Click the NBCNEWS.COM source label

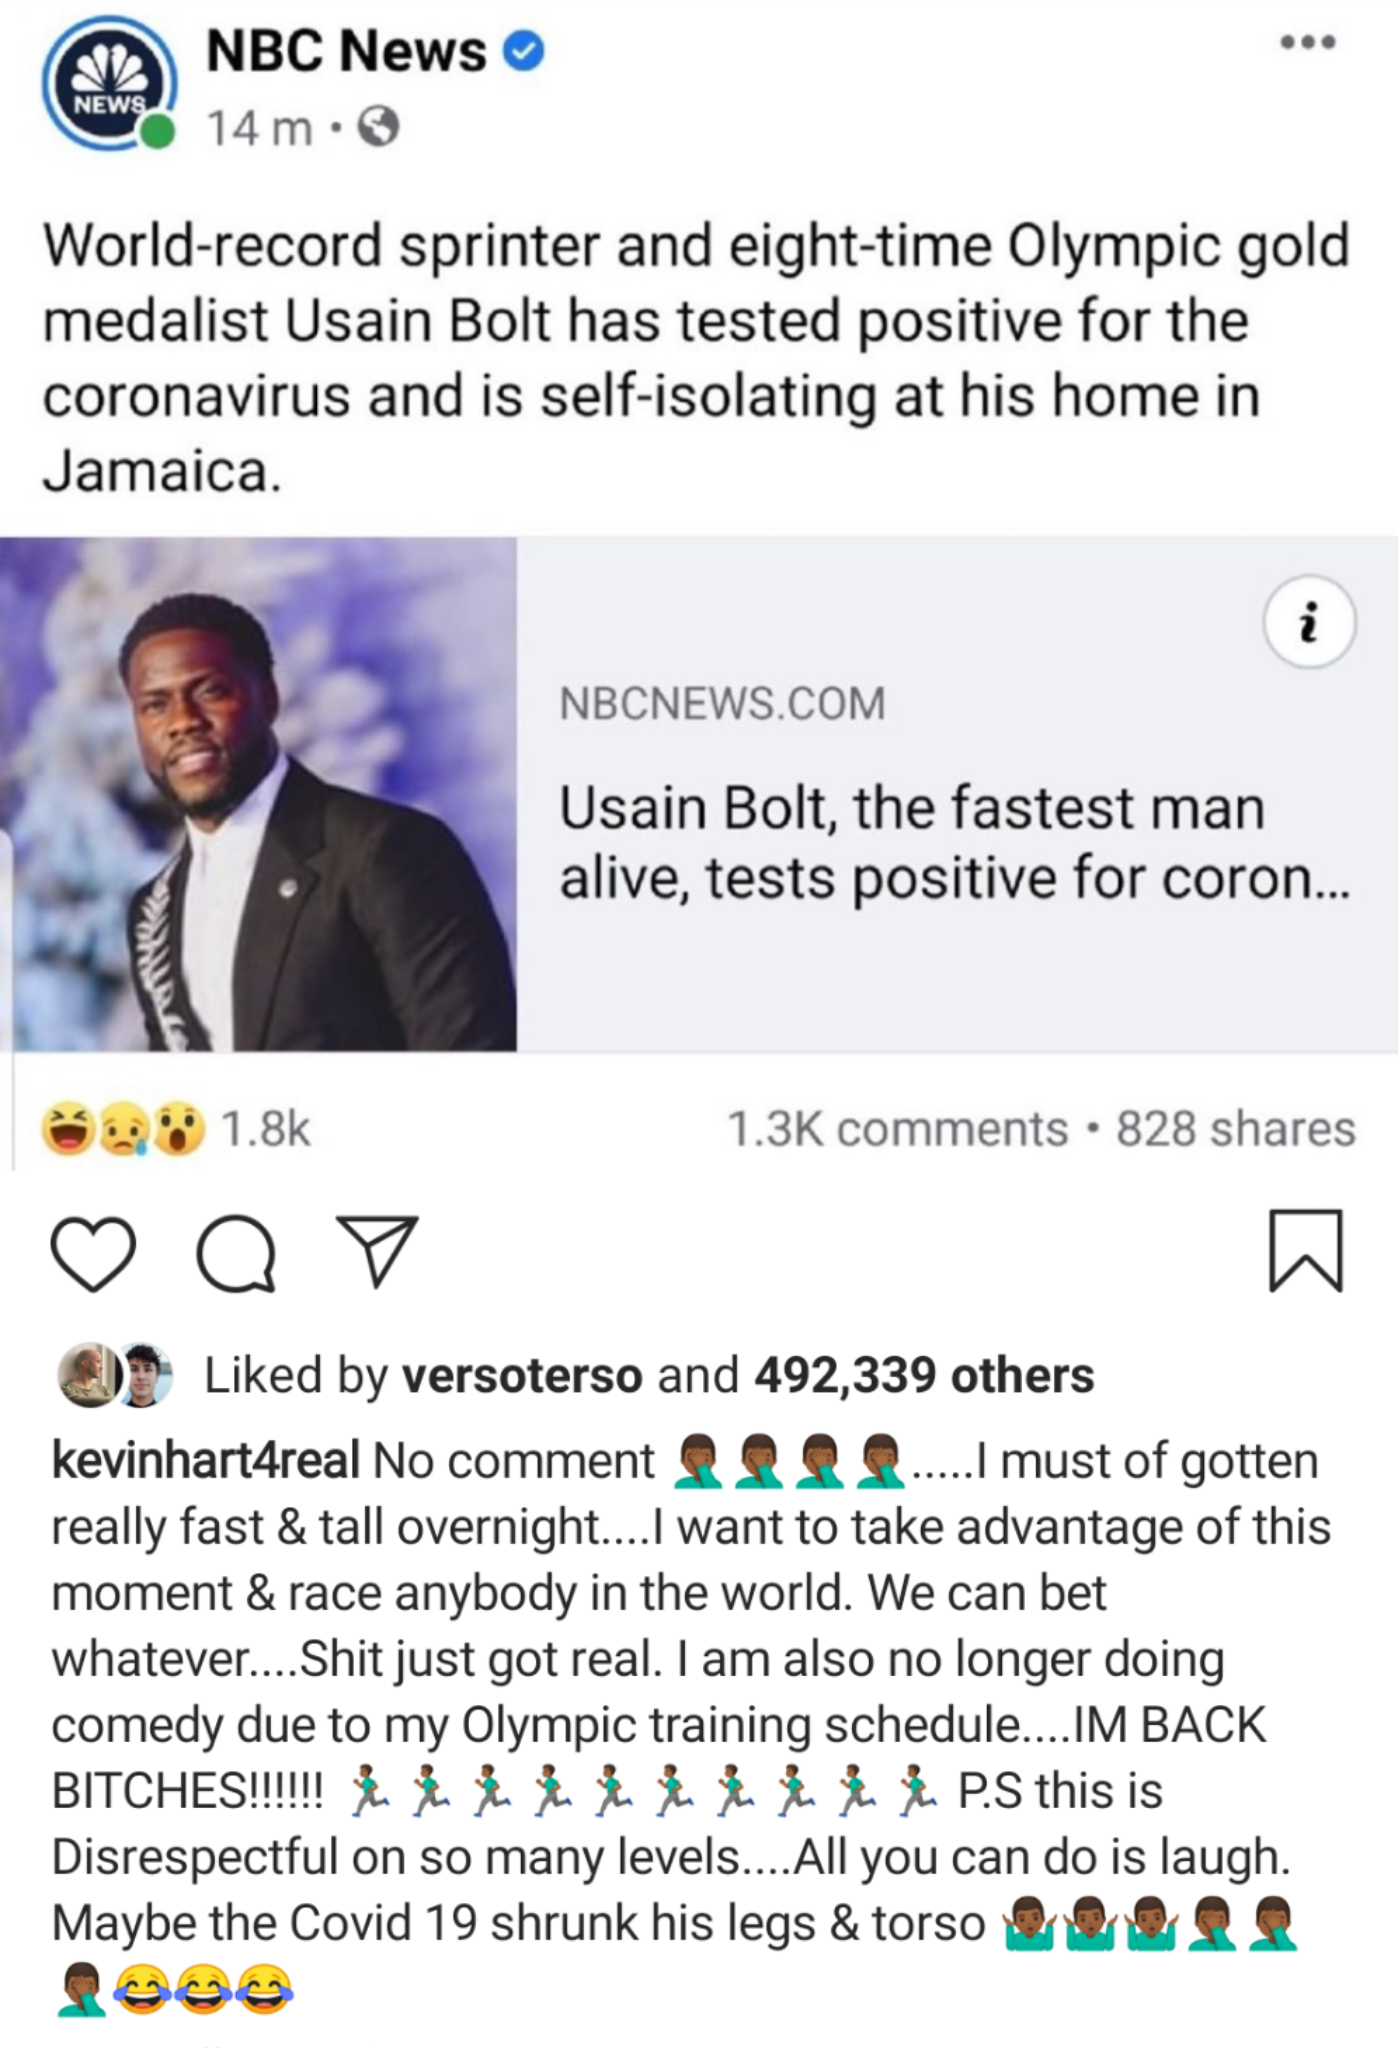click(722, 703)
